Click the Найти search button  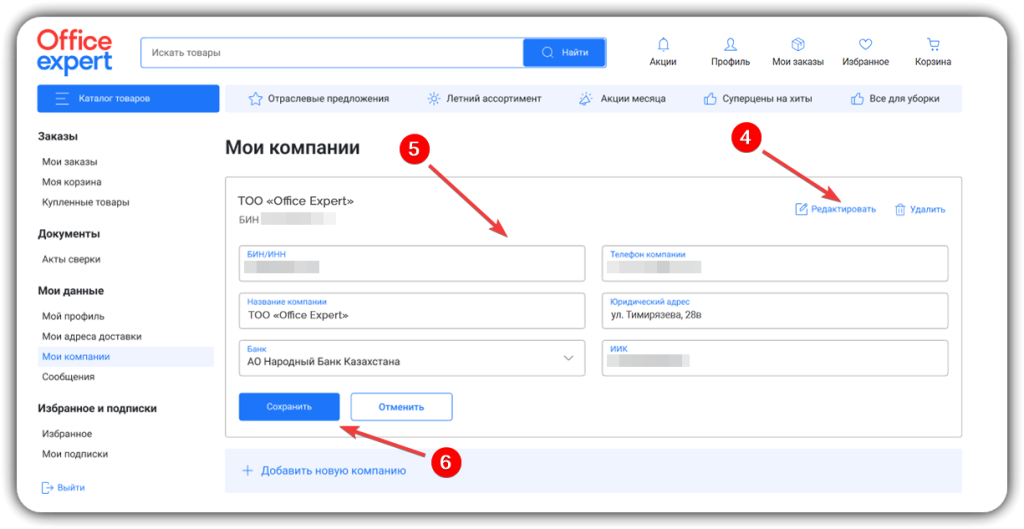tap(564, 52)
